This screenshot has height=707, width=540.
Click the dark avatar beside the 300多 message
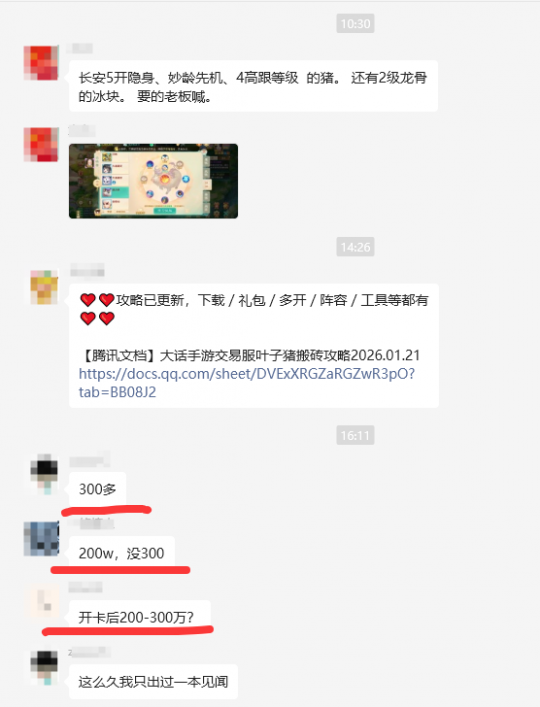tap(44, 474)
